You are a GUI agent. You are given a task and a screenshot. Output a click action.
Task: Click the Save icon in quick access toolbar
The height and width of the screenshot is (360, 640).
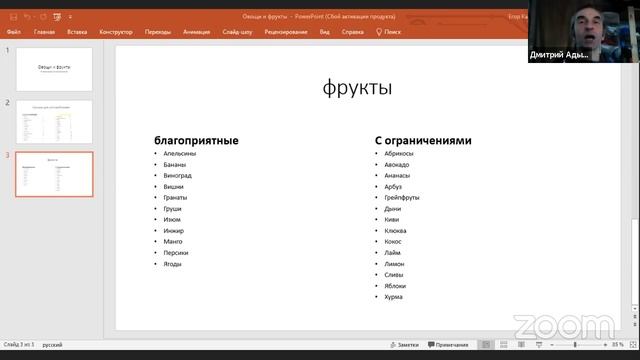[13, 17]
